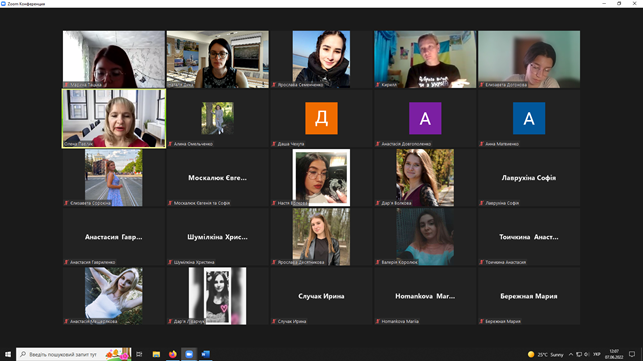Open the weather widget showing 25°C Sunny

(x=545, y=354)
